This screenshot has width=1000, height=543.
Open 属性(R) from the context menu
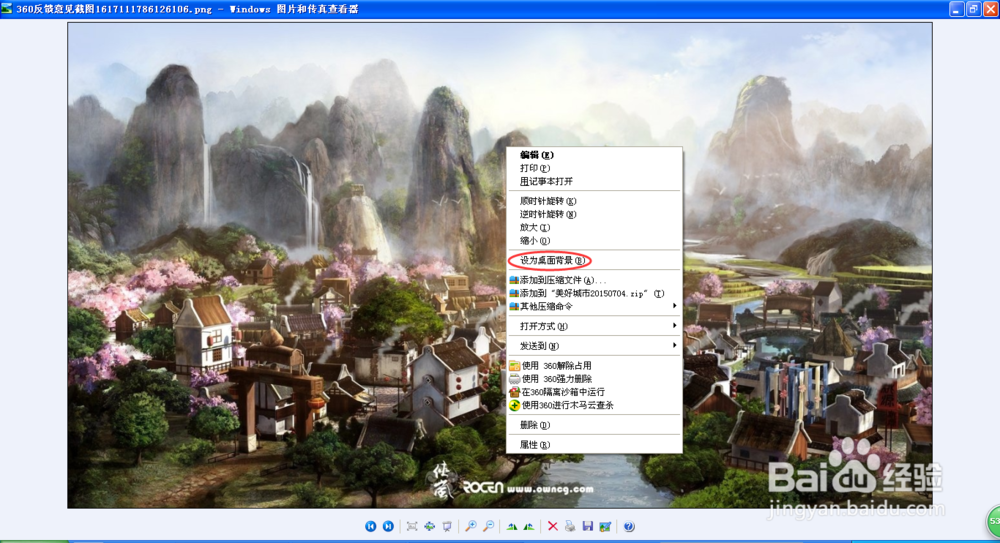(x=594, y=445)
